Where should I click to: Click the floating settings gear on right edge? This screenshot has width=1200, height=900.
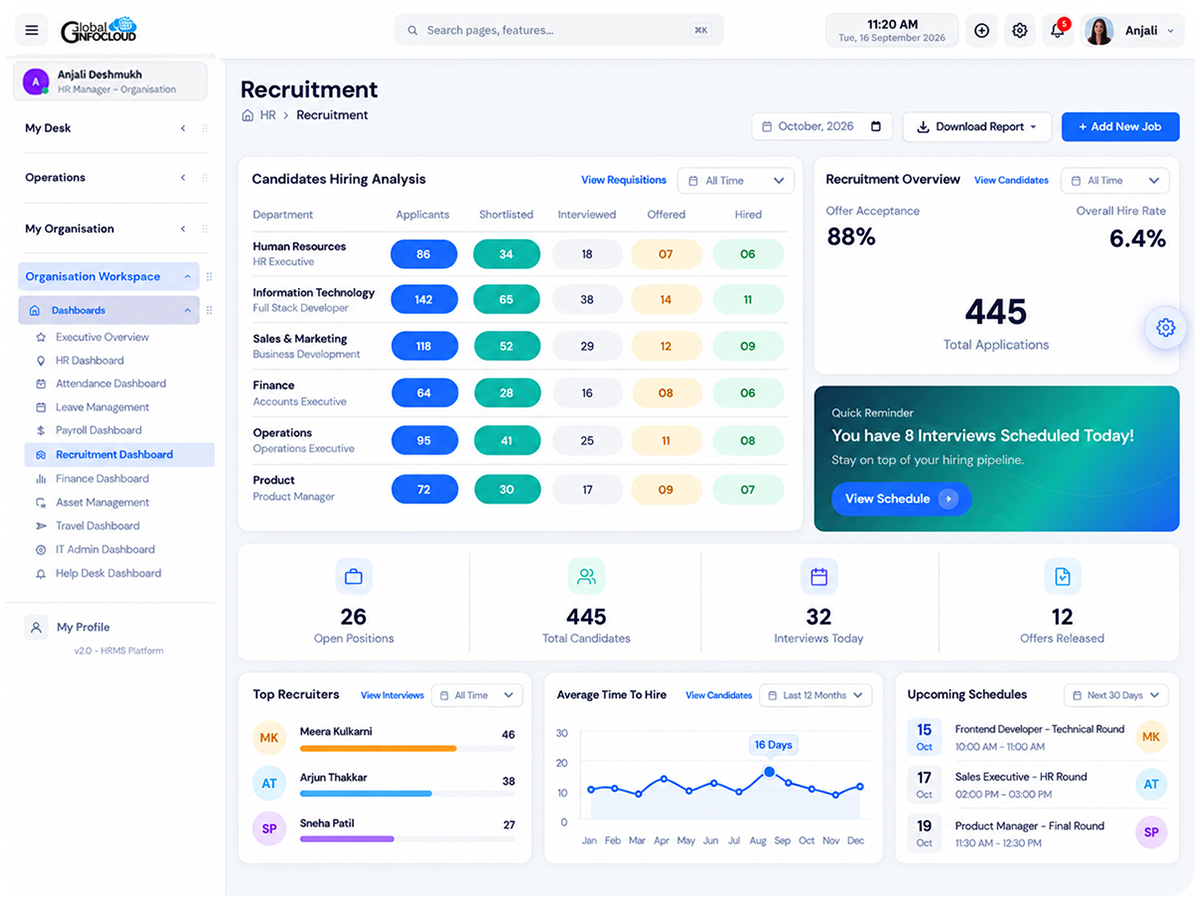point(1166,327)
